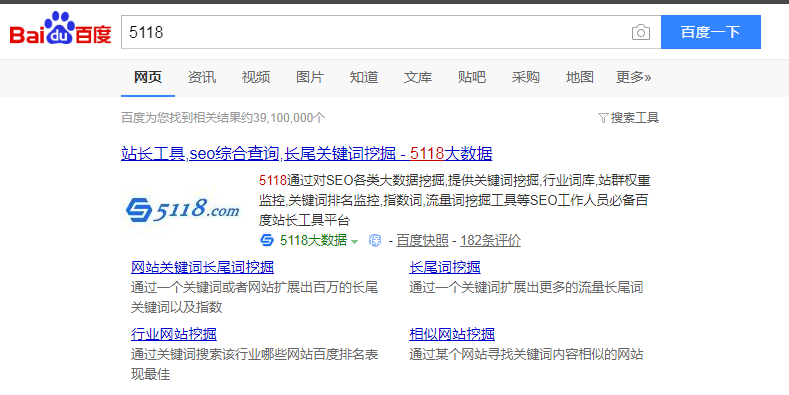Image resolution: width=789 pixels, height=395 pixels.
Task: Switch to the 文库 tab
Action: point(418,77)
